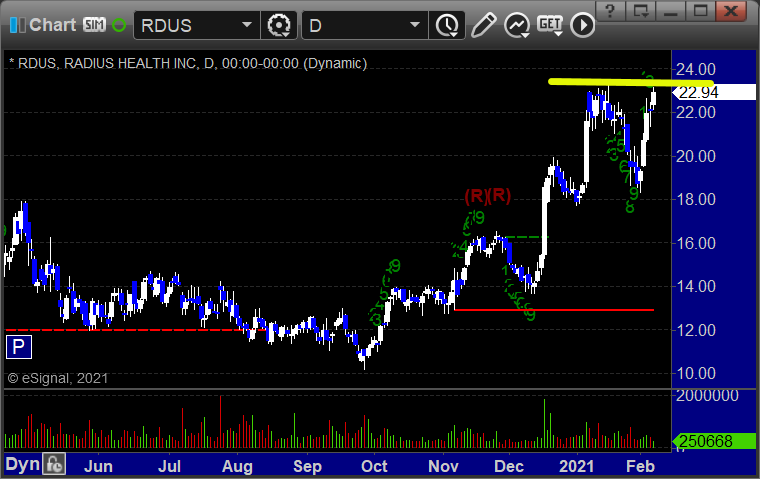Click the Aug label on time axis
The image size is (760, 479).
pyautogui.click(x=237, y=466)
